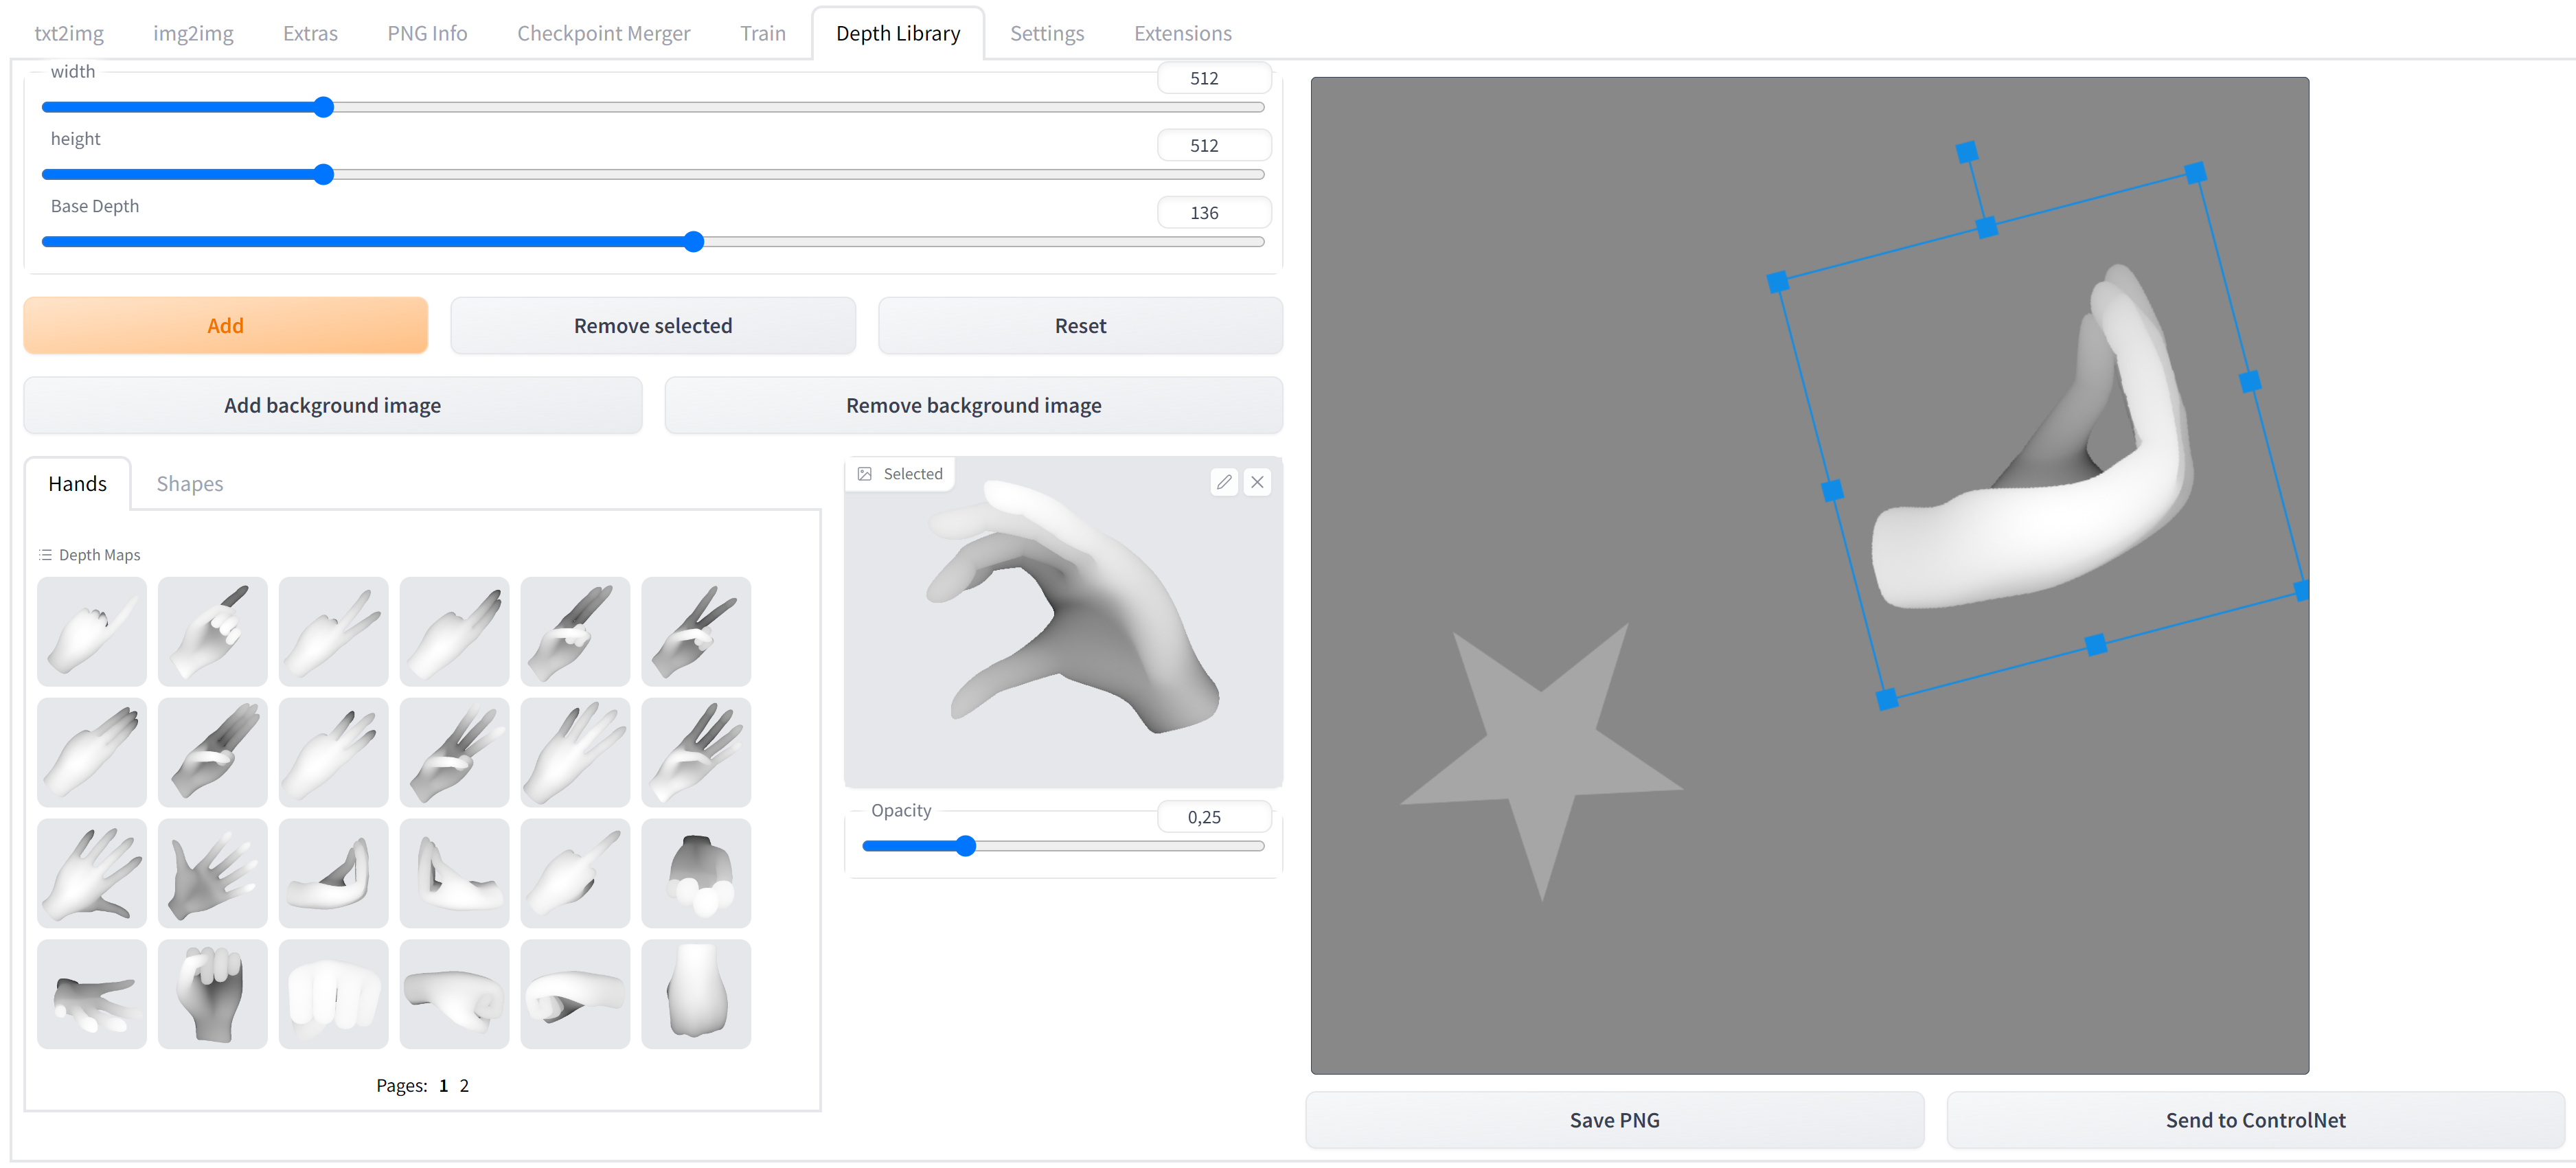Go to page 2 of depth maps
This screenshot has height=1168, width=2576.
[x=464, y=1085]
